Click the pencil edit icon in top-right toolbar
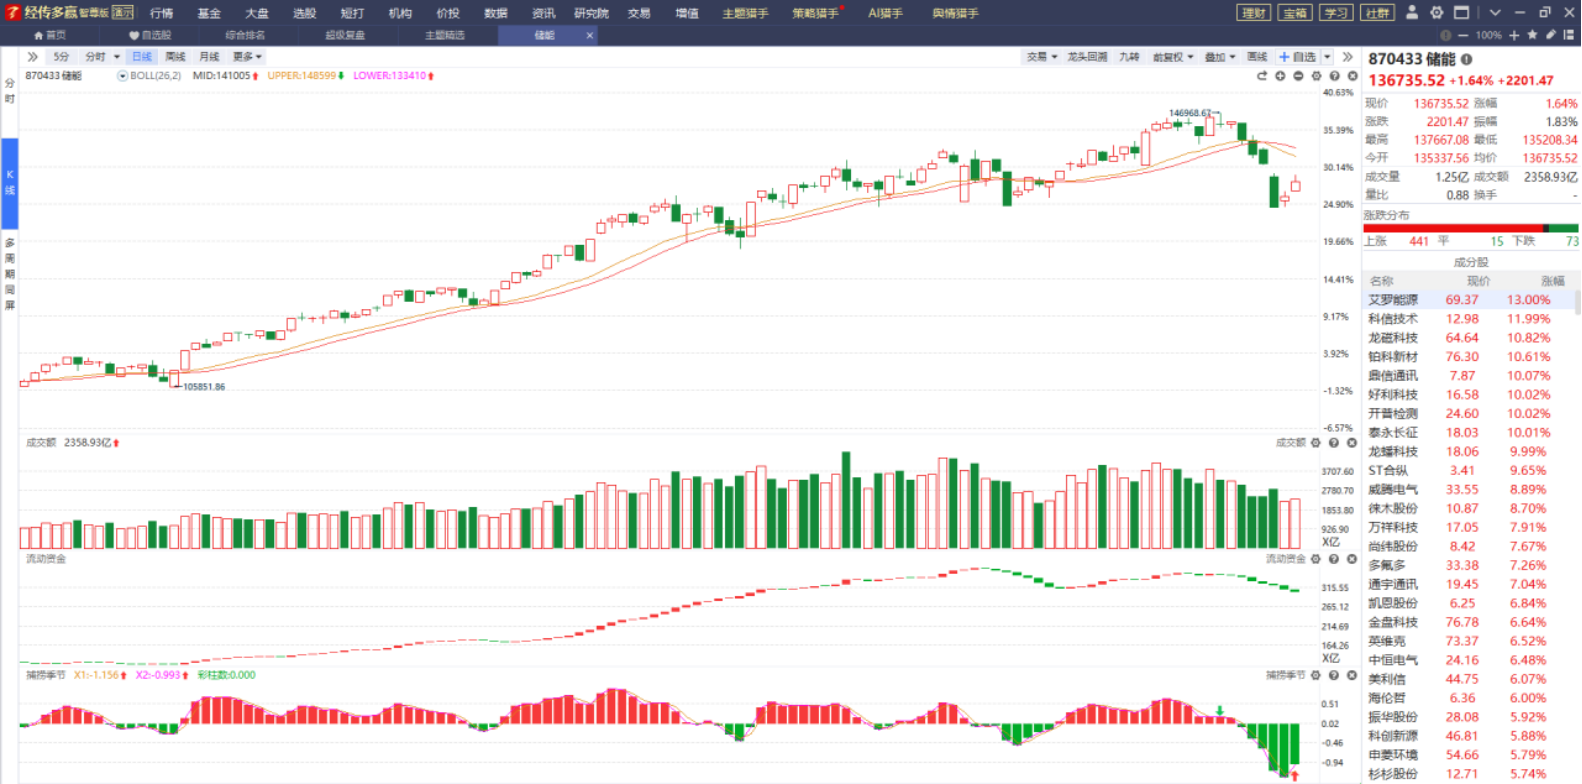This screenshot has height=784, width=1582. tap(1550, 35)
